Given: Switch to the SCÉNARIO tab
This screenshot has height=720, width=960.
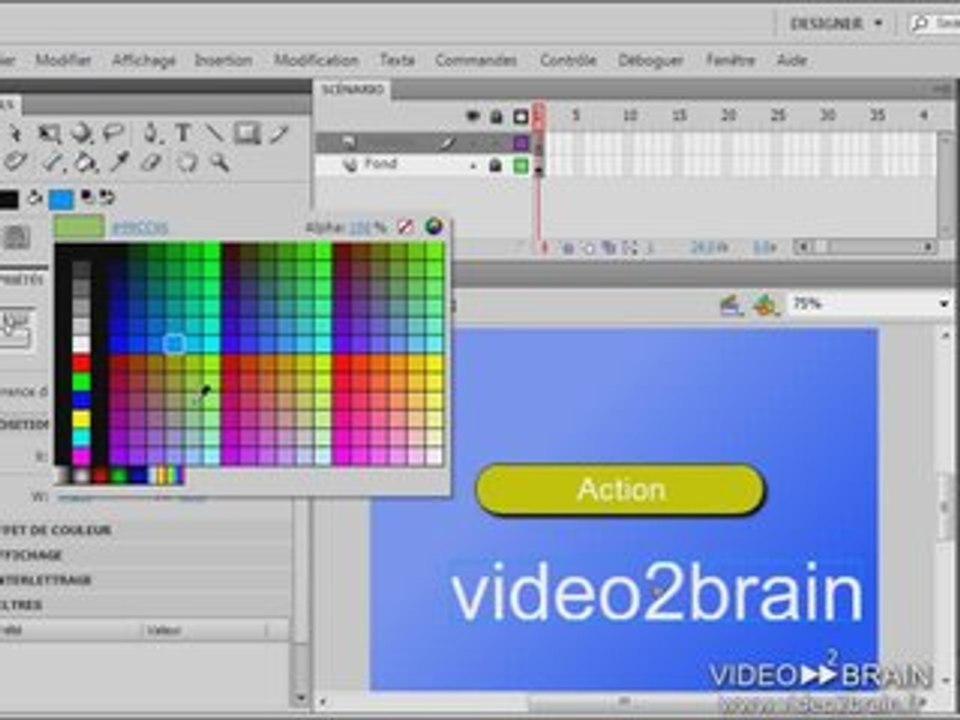Looking at the screenshot, I should (x=353, y=90).
